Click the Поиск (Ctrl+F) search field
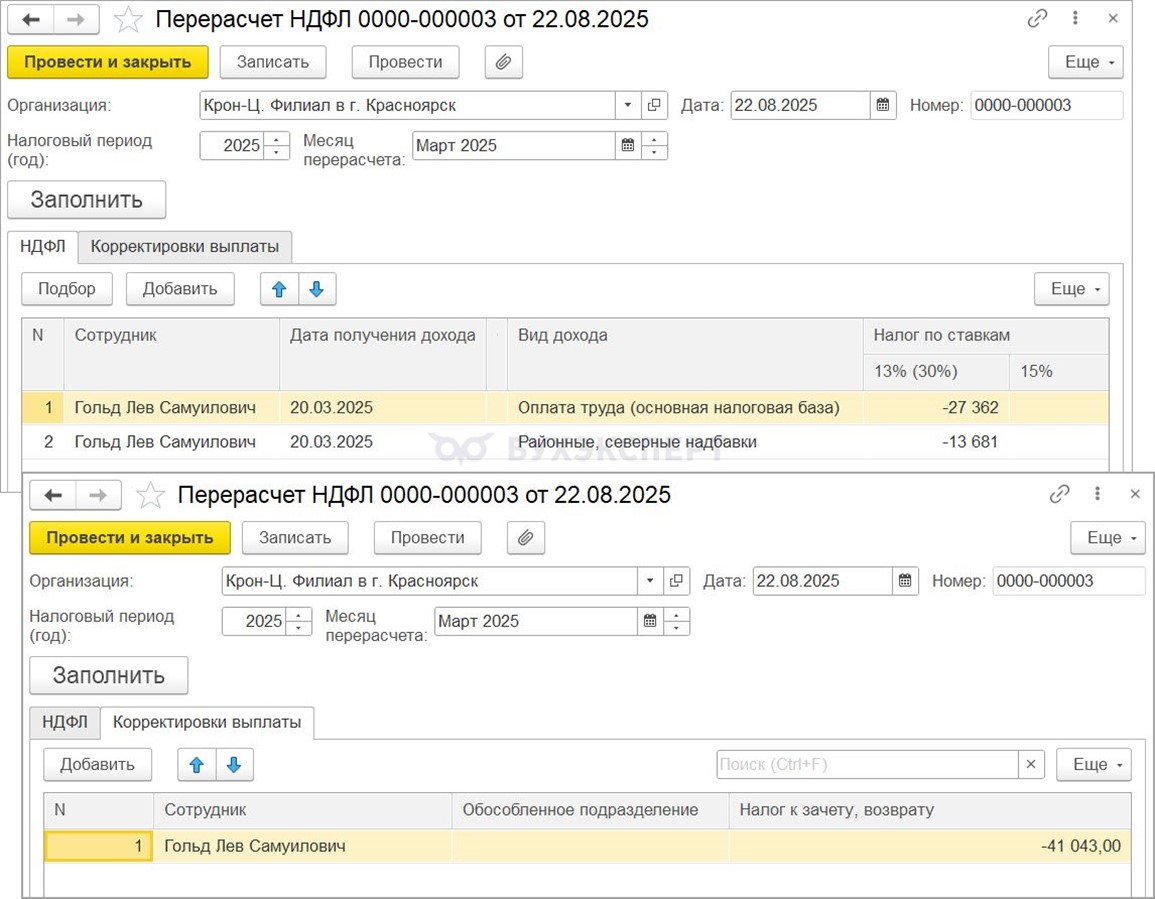This screenshot has height=899, width=1155. click(866, 765)
